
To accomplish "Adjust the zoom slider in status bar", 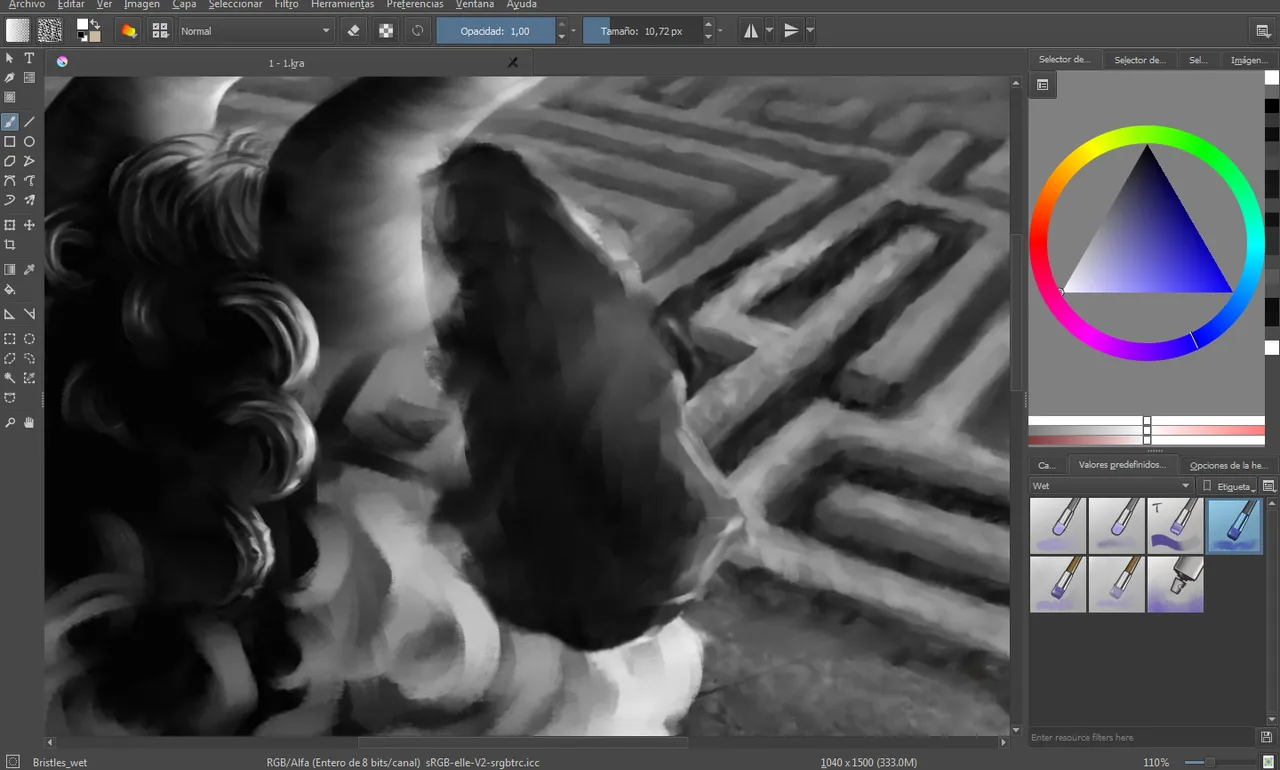I will pos(1210,762).
